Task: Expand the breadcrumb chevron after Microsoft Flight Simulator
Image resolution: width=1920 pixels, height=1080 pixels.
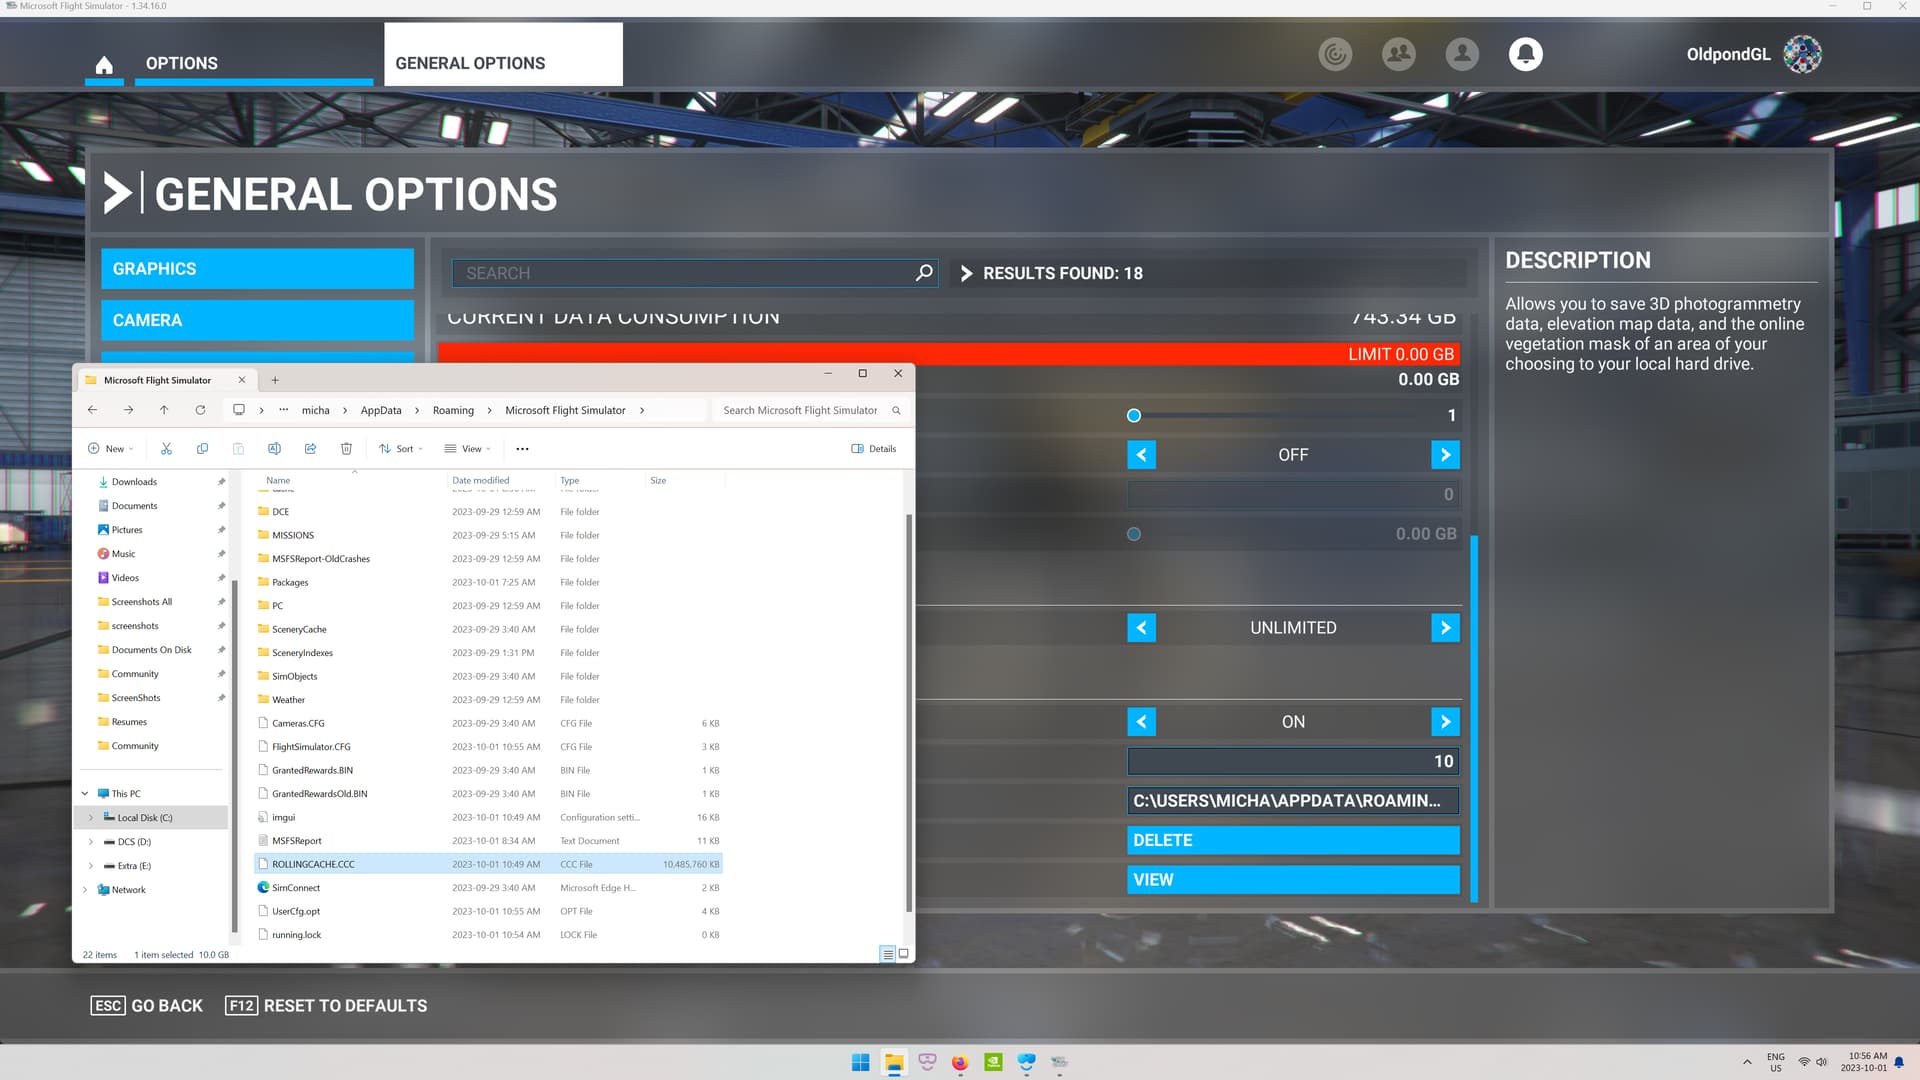Action: 641,410
